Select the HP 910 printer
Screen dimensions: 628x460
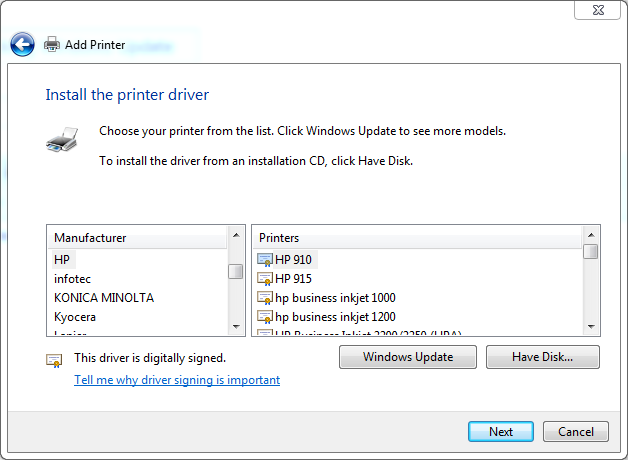pos(293,260)
